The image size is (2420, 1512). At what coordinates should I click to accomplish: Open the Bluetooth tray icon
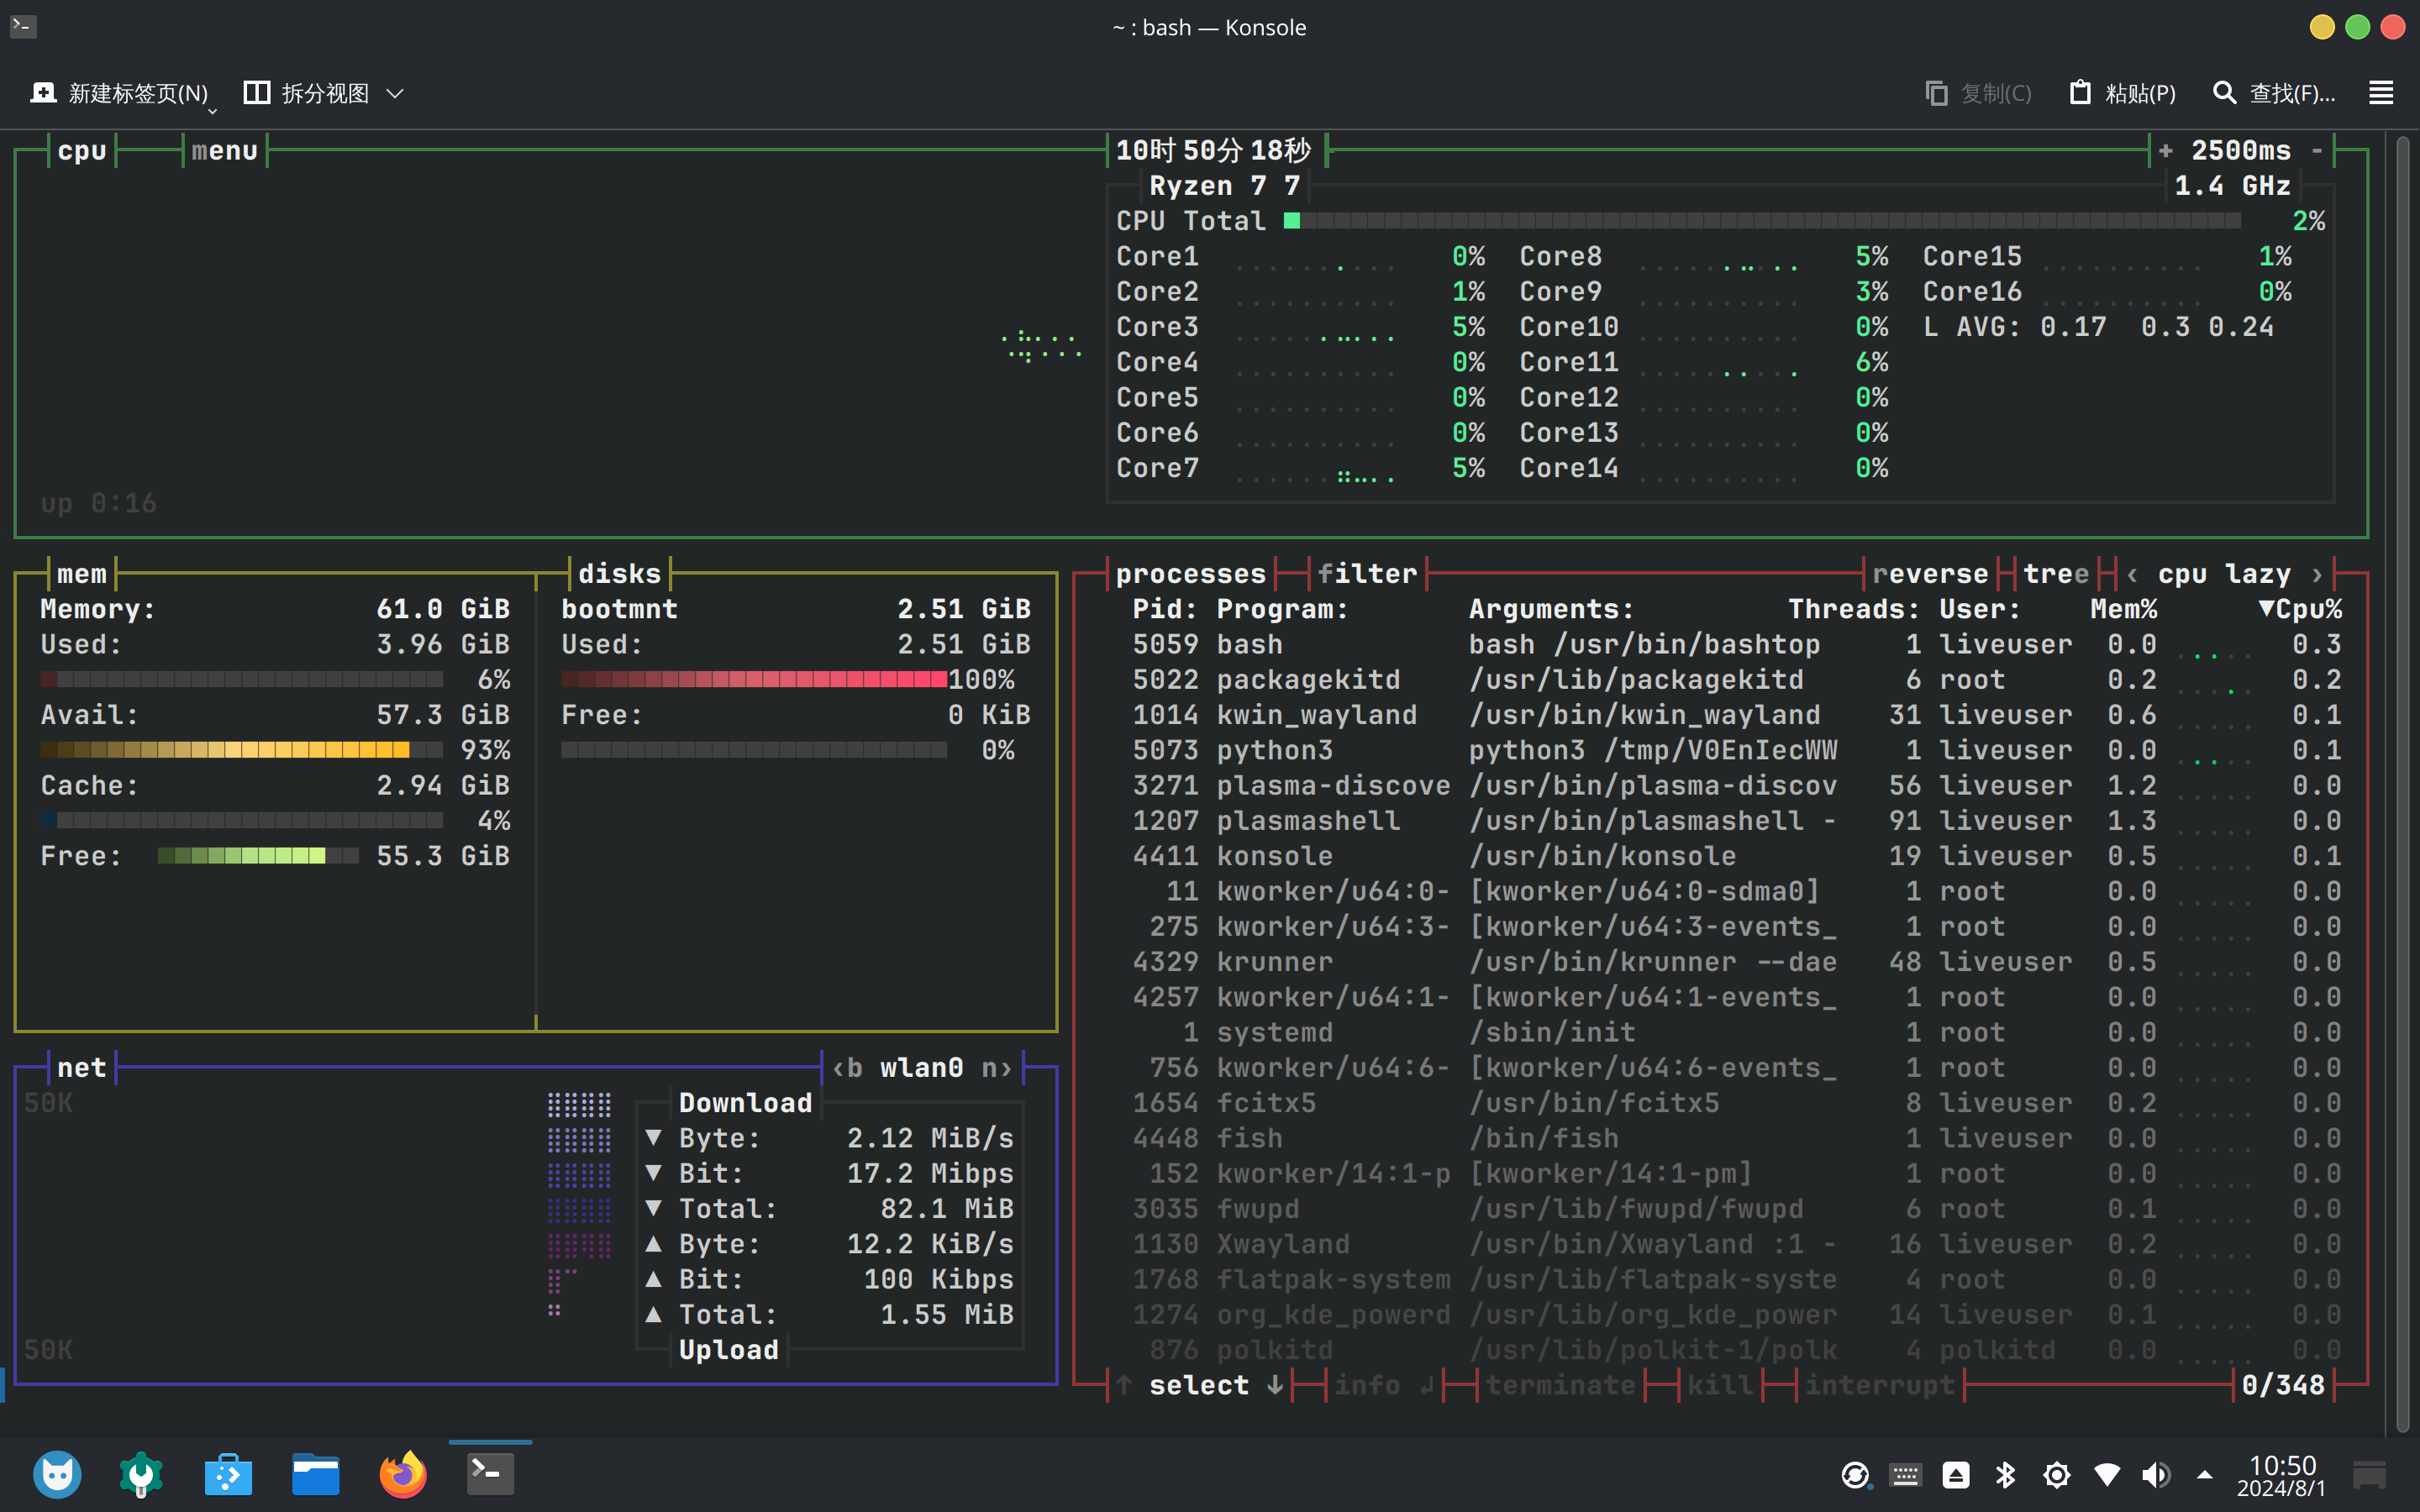2006,1475
